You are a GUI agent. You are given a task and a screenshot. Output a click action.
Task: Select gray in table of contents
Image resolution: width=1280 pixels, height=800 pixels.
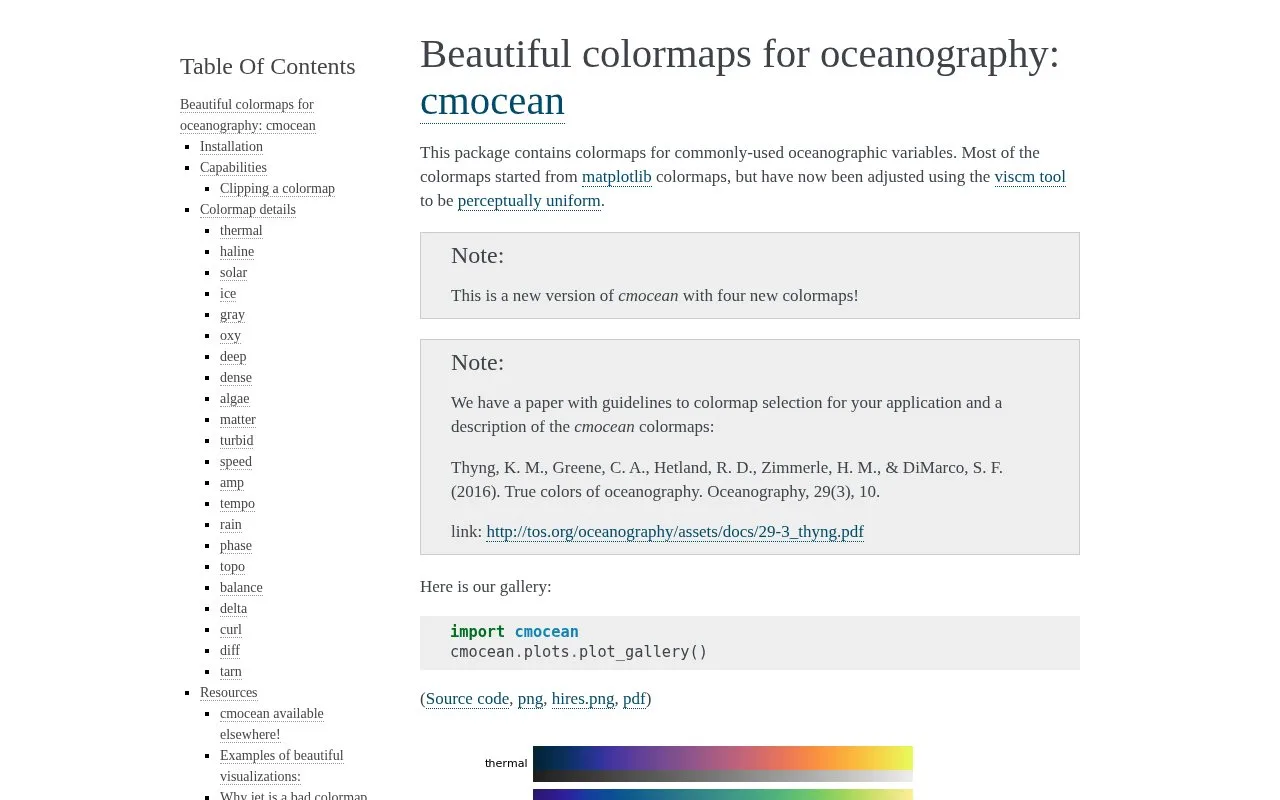click(232, 315)
